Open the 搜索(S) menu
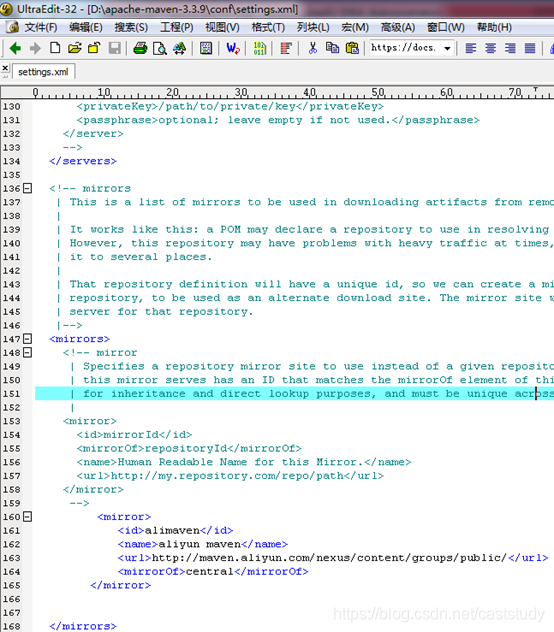The width and height of the screenshot is (554, 632). click(131, 27)
